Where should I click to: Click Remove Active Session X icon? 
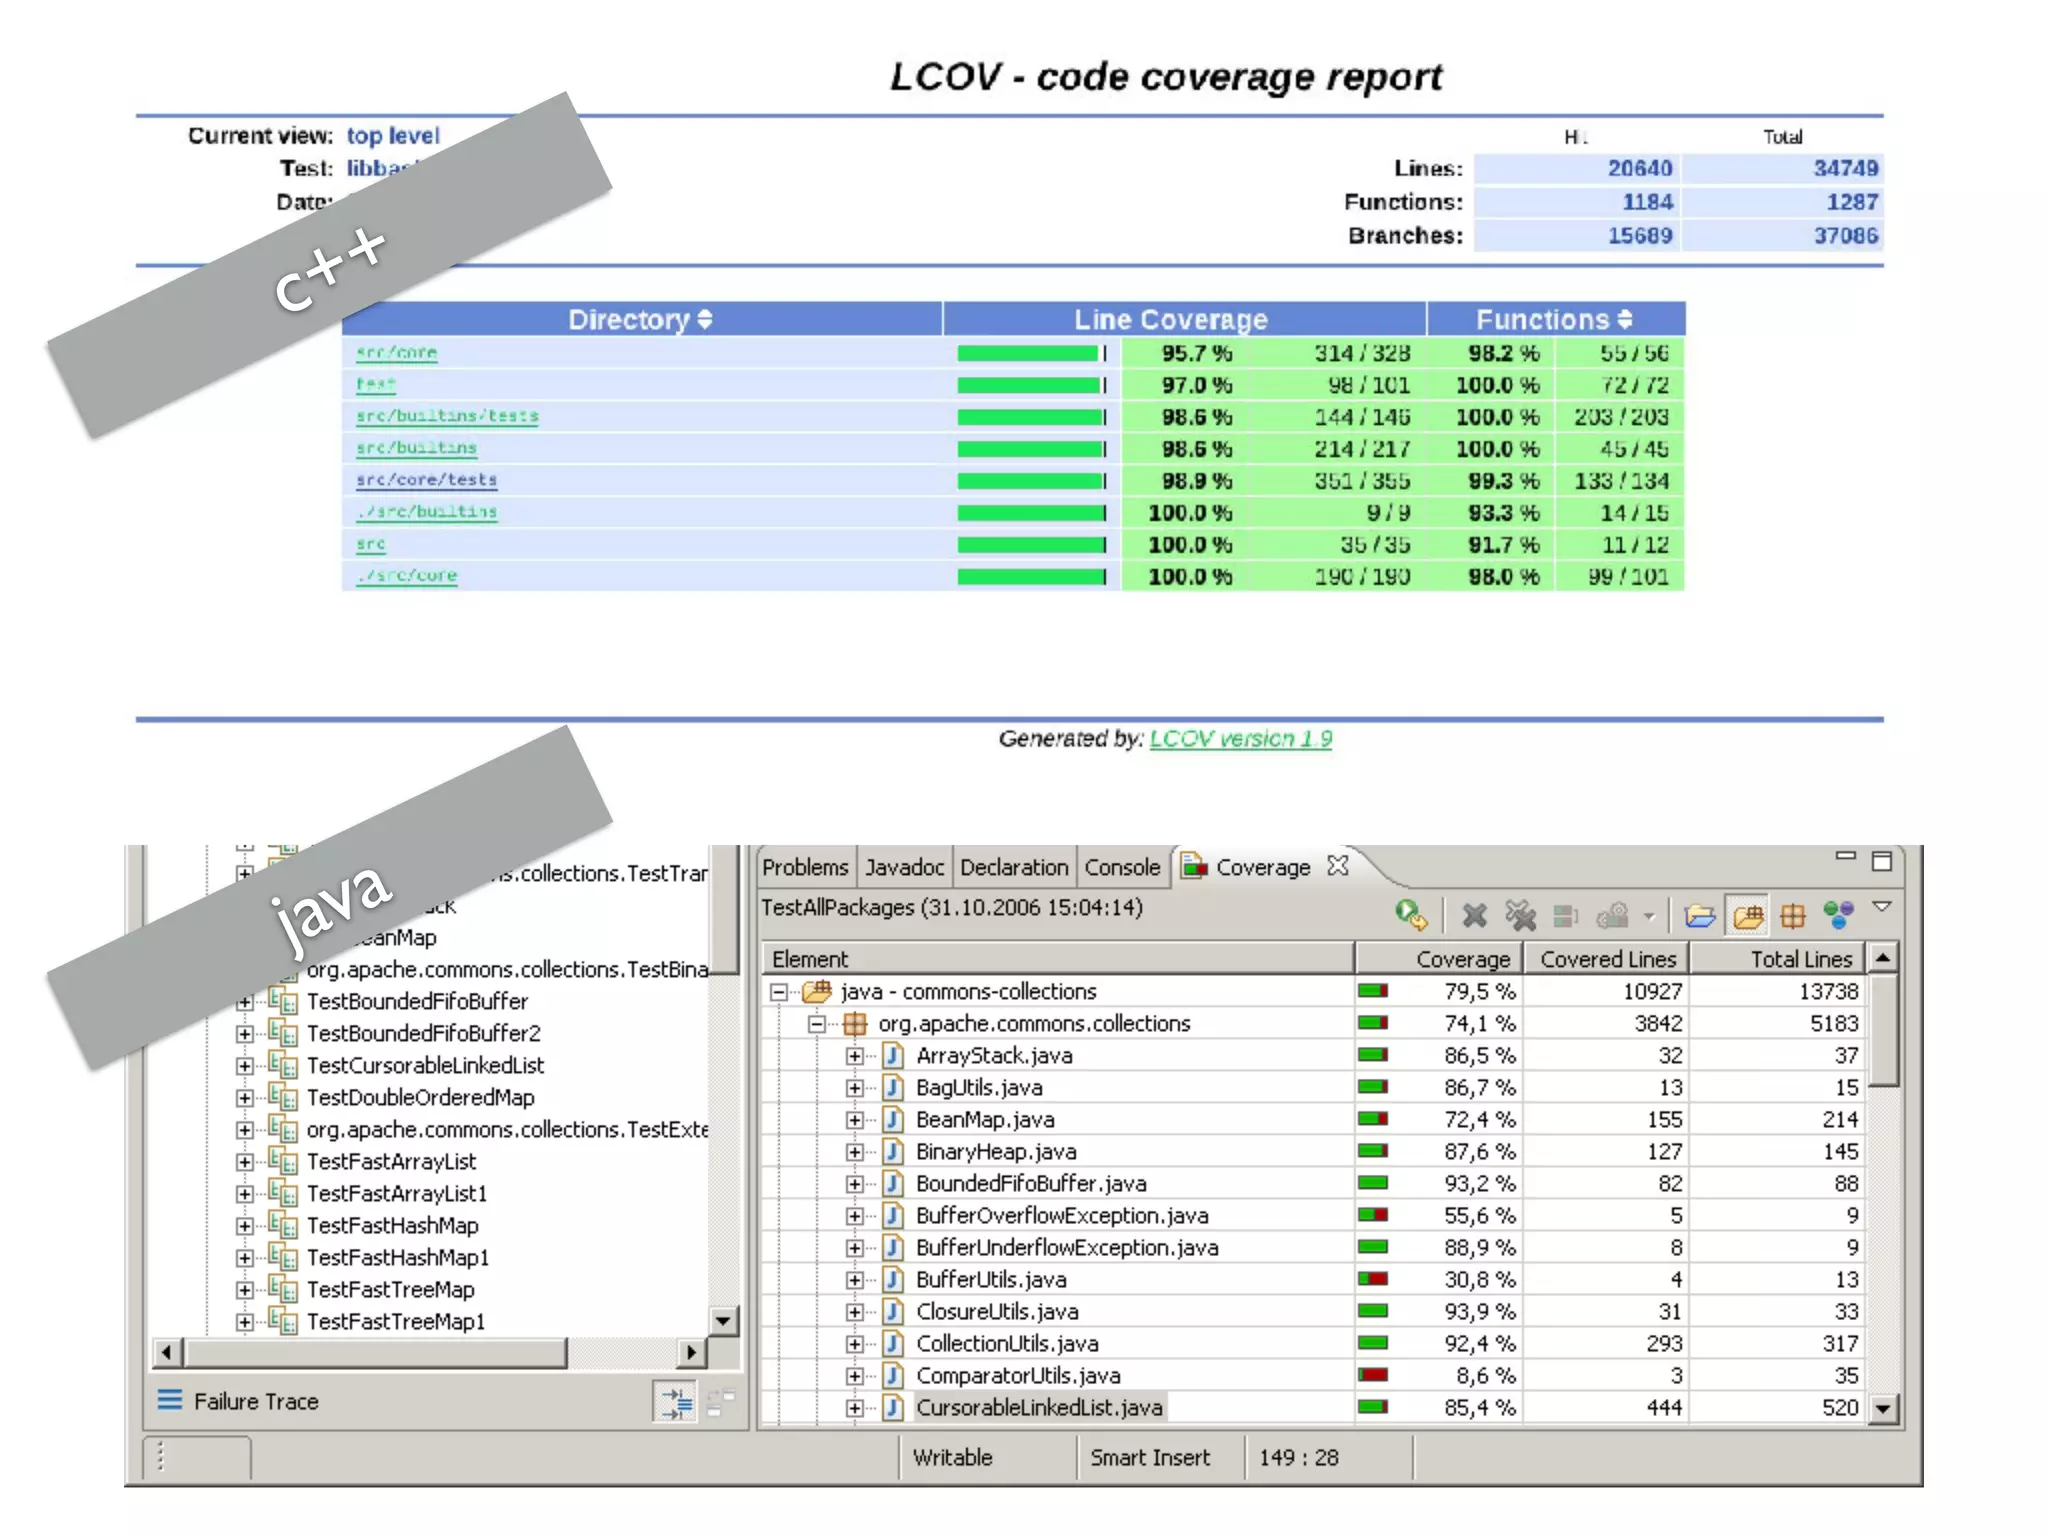point(1474,915)
